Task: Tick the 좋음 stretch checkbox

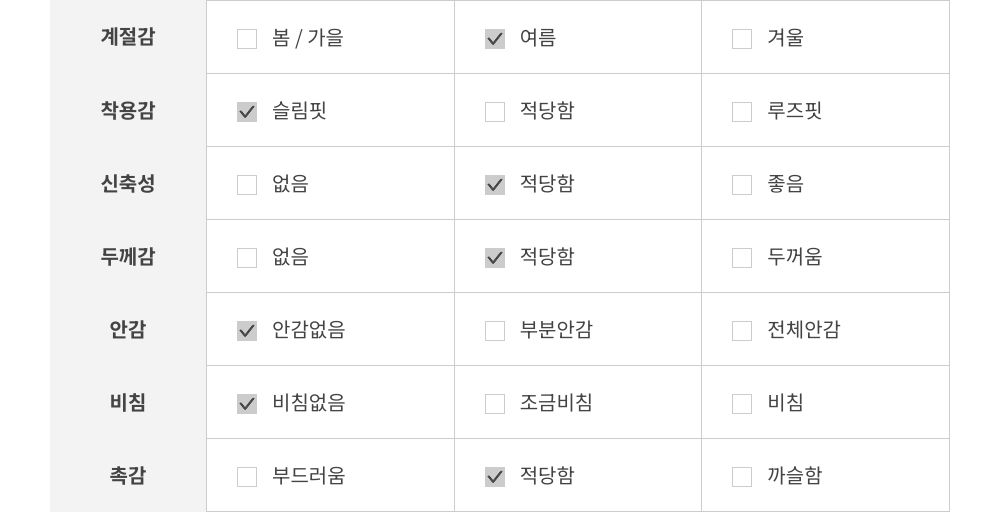Action: tap(742, 185)
